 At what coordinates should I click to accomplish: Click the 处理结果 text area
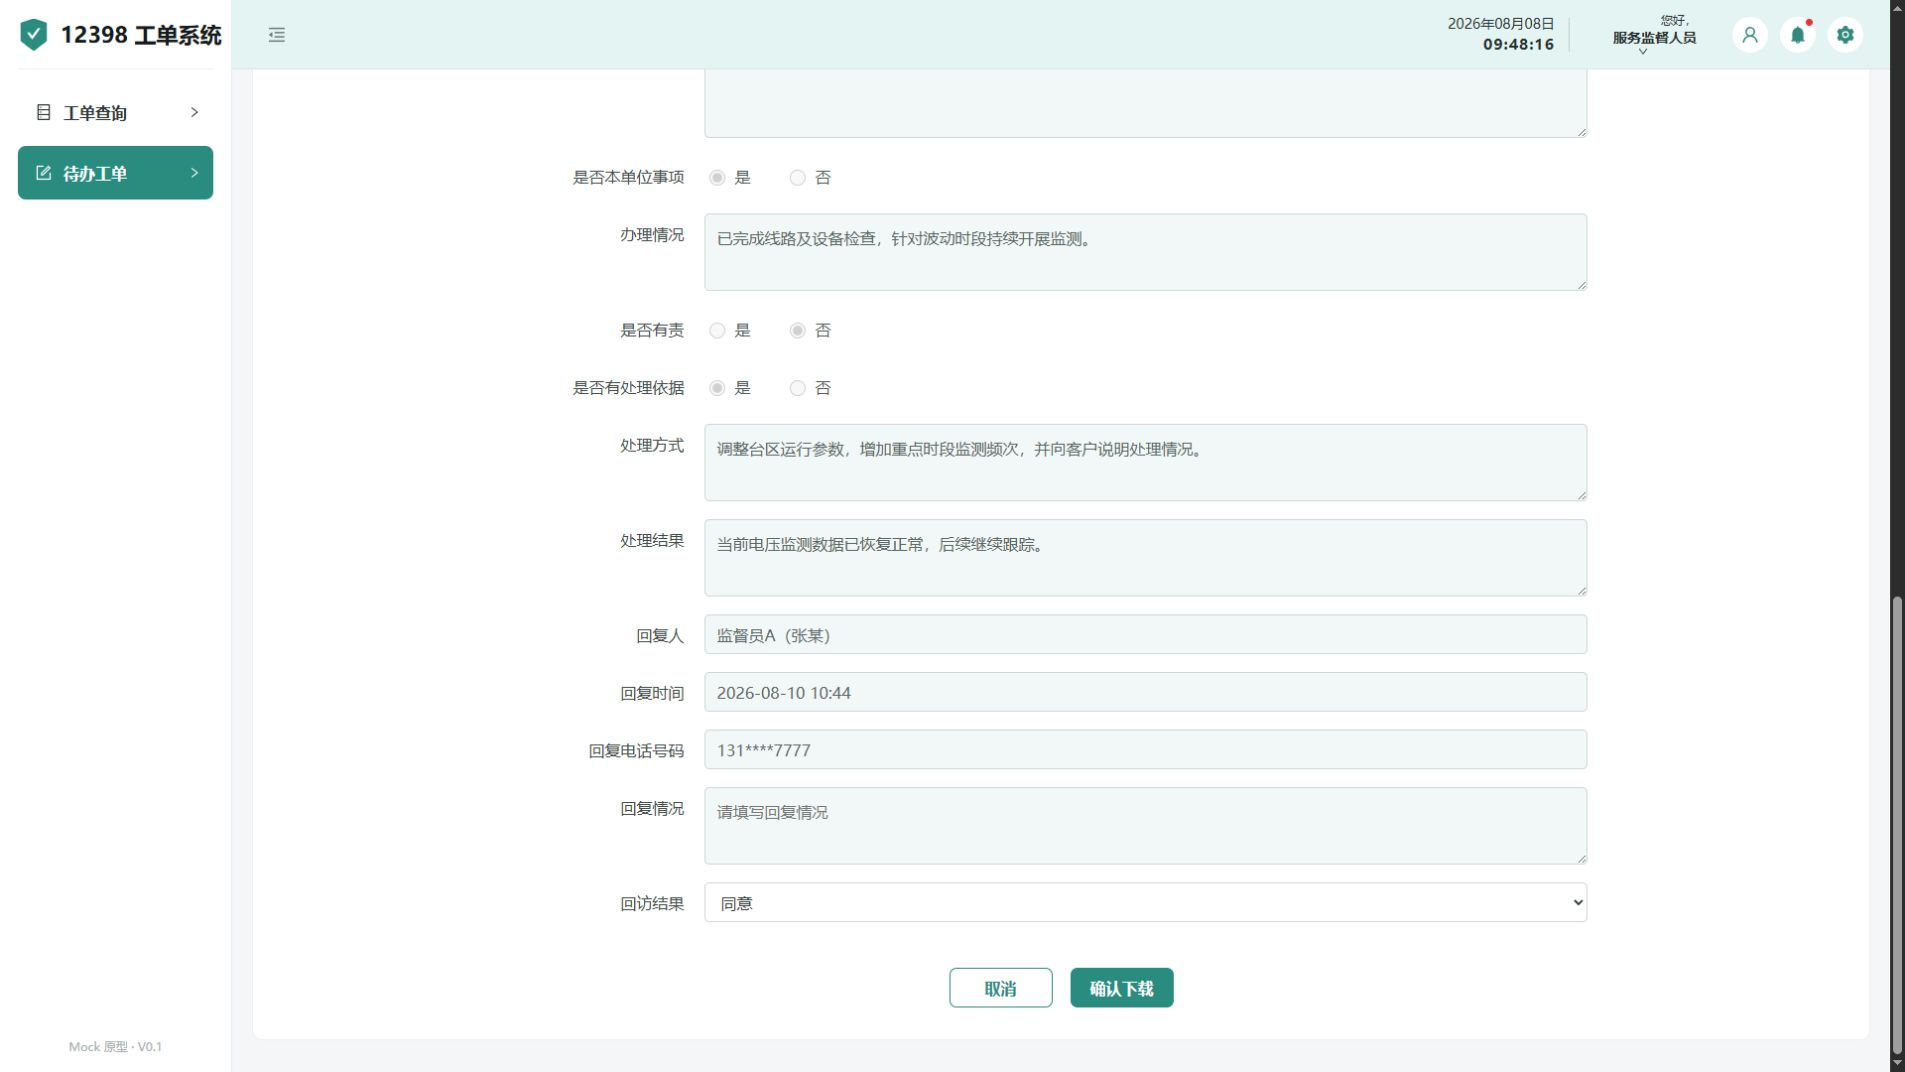[1145, 558]
